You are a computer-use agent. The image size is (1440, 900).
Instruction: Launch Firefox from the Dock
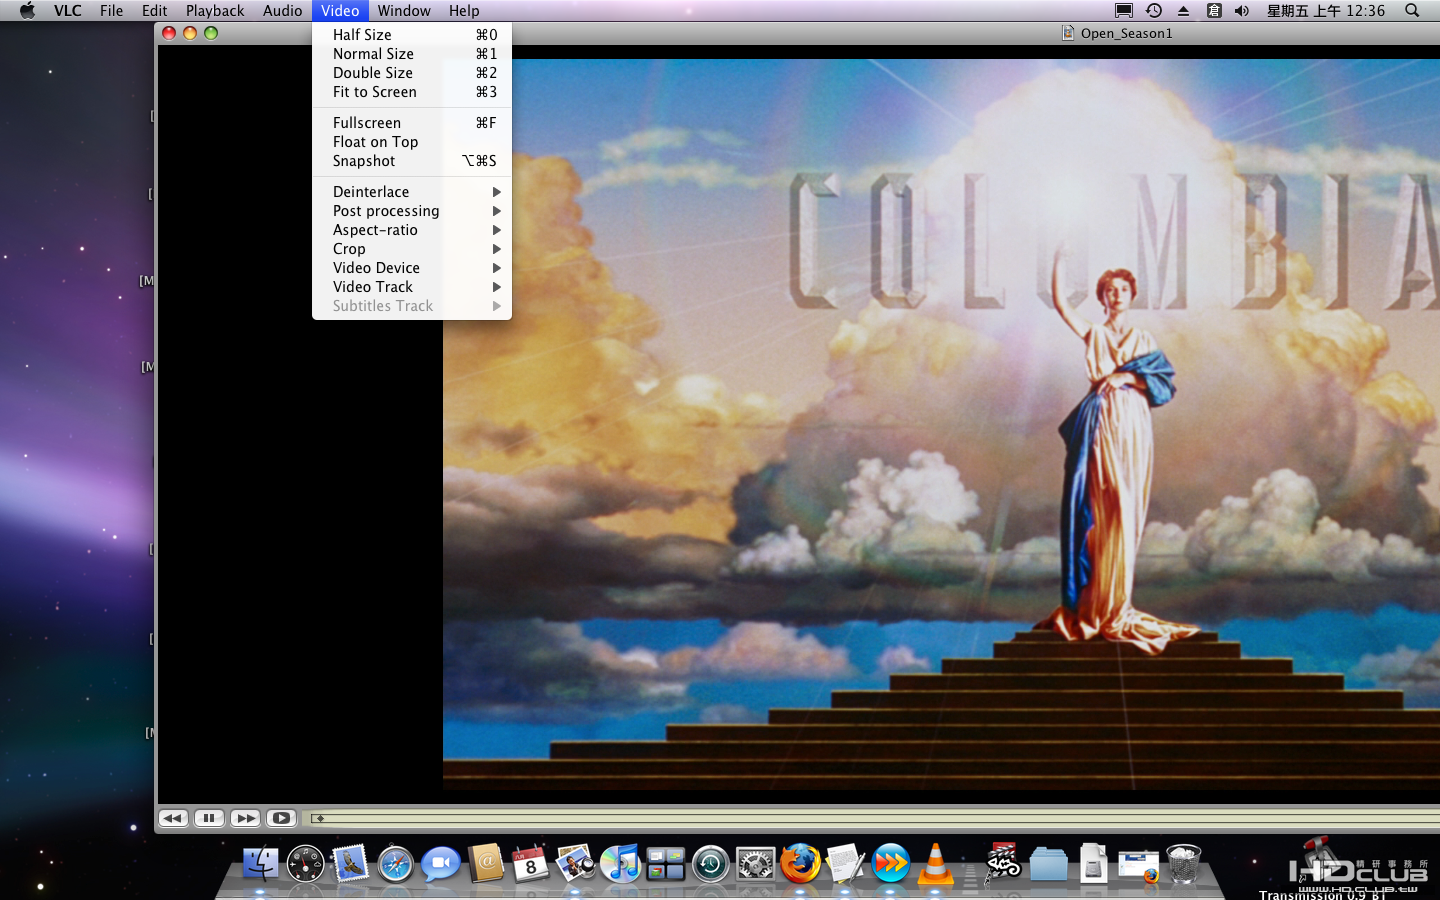point(800,863)
